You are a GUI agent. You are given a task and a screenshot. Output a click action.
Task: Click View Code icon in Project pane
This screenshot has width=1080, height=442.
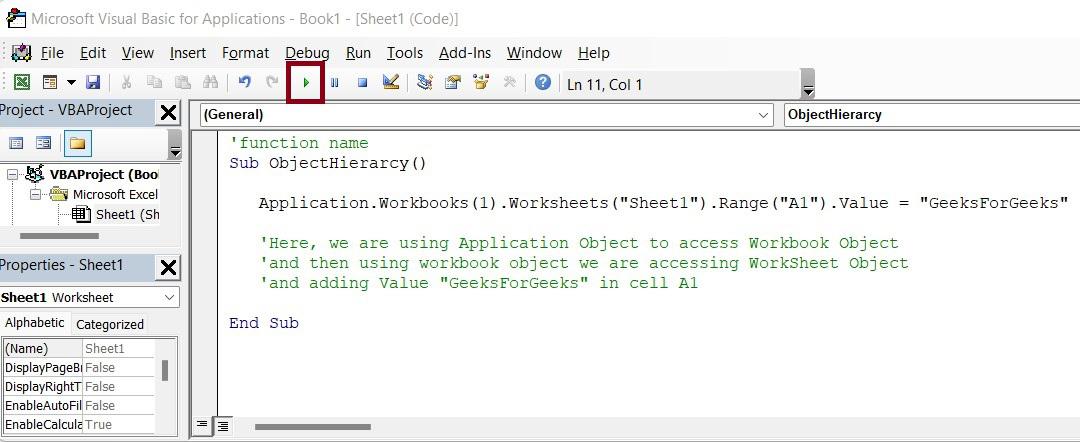click(x=16, y=143)
